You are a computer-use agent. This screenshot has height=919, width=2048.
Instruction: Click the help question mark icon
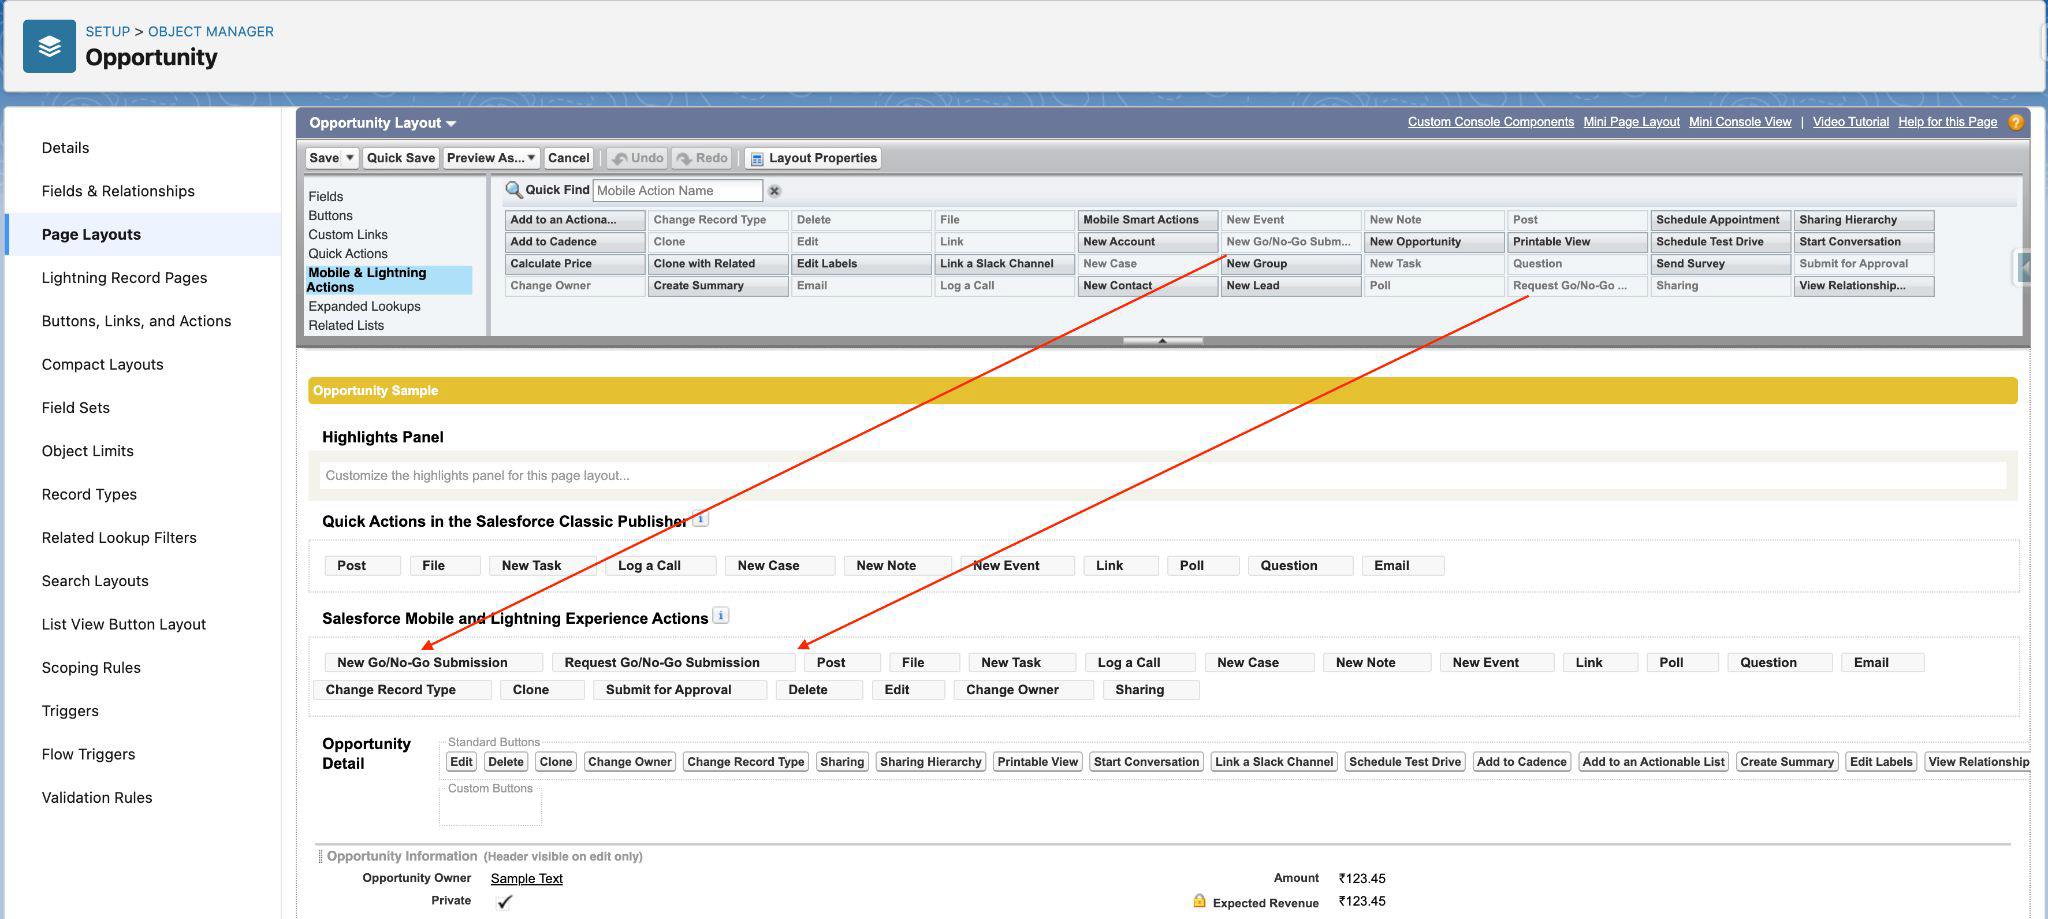click(x=2015, y=122)
